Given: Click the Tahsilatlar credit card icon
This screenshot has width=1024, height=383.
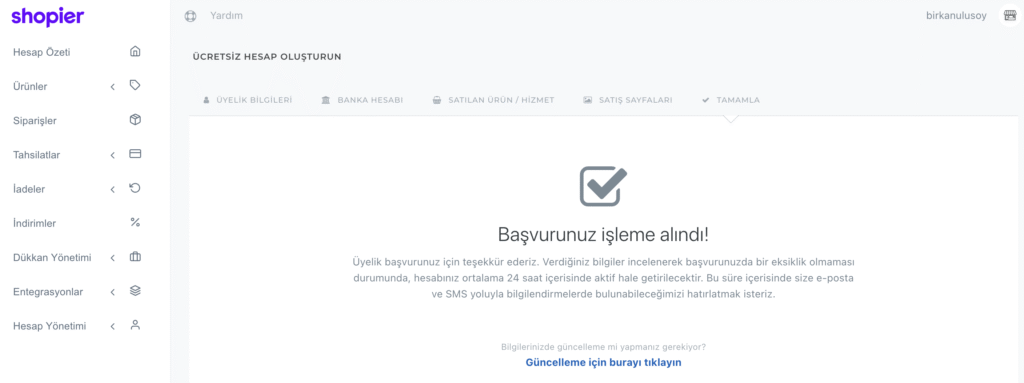Looking at the screenshot, I should point(135,154).
